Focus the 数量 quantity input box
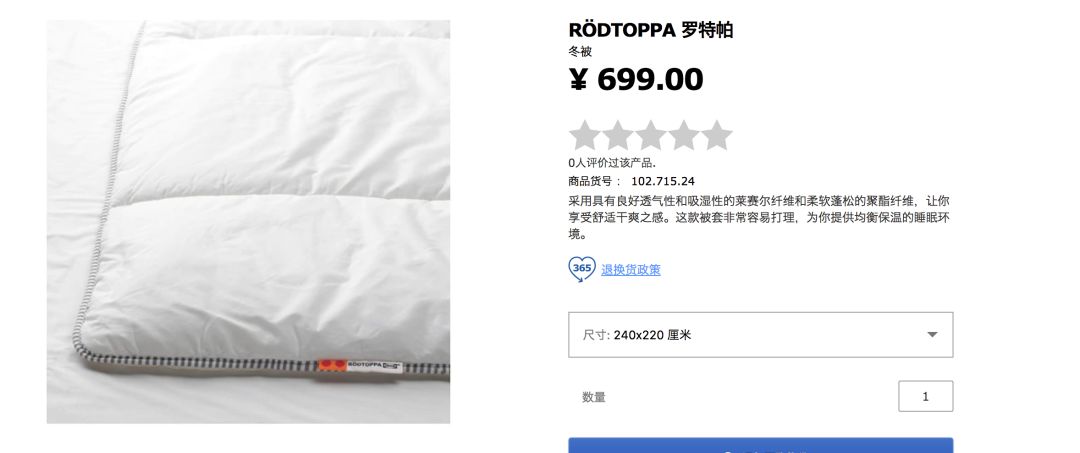This screenshot has height=453, width=1080. (x=925, y=397)
